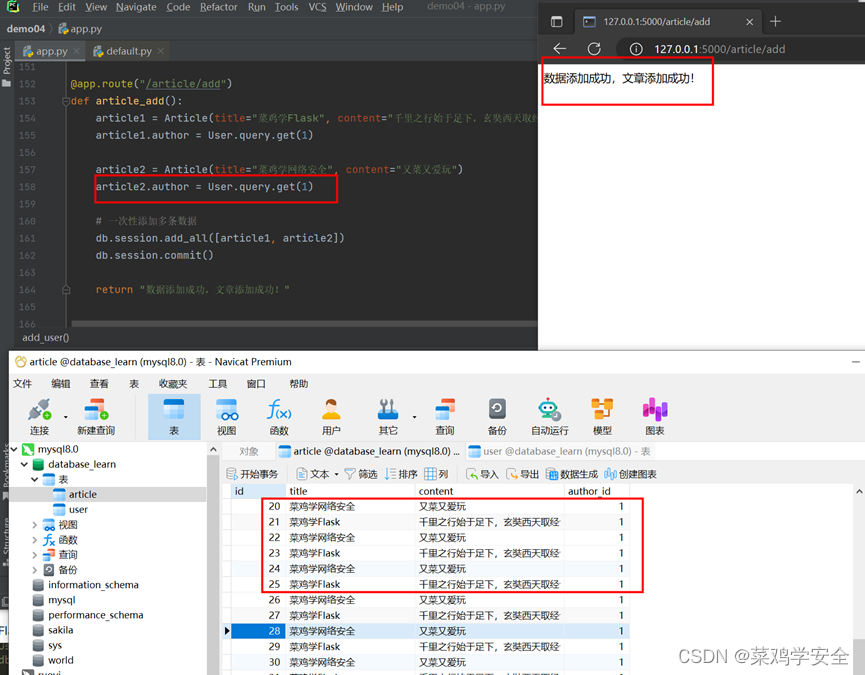The image size is (865, 675).
Task: Collapse the 表 tables tree node
Action: click(x=34, y=479)
